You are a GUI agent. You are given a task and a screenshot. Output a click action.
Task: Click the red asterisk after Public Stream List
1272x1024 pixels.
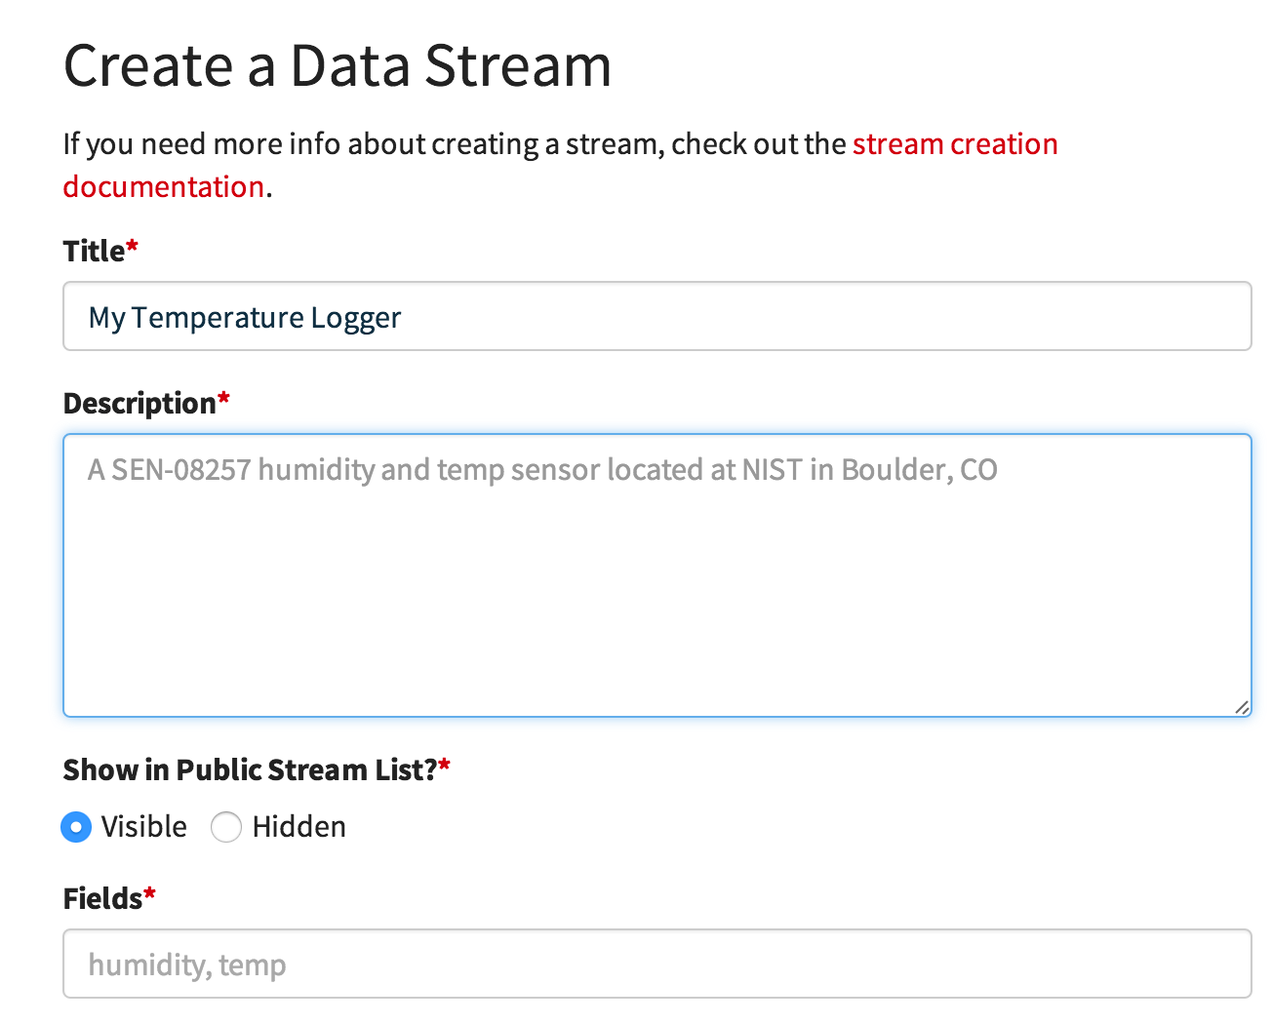pos(445,765)
